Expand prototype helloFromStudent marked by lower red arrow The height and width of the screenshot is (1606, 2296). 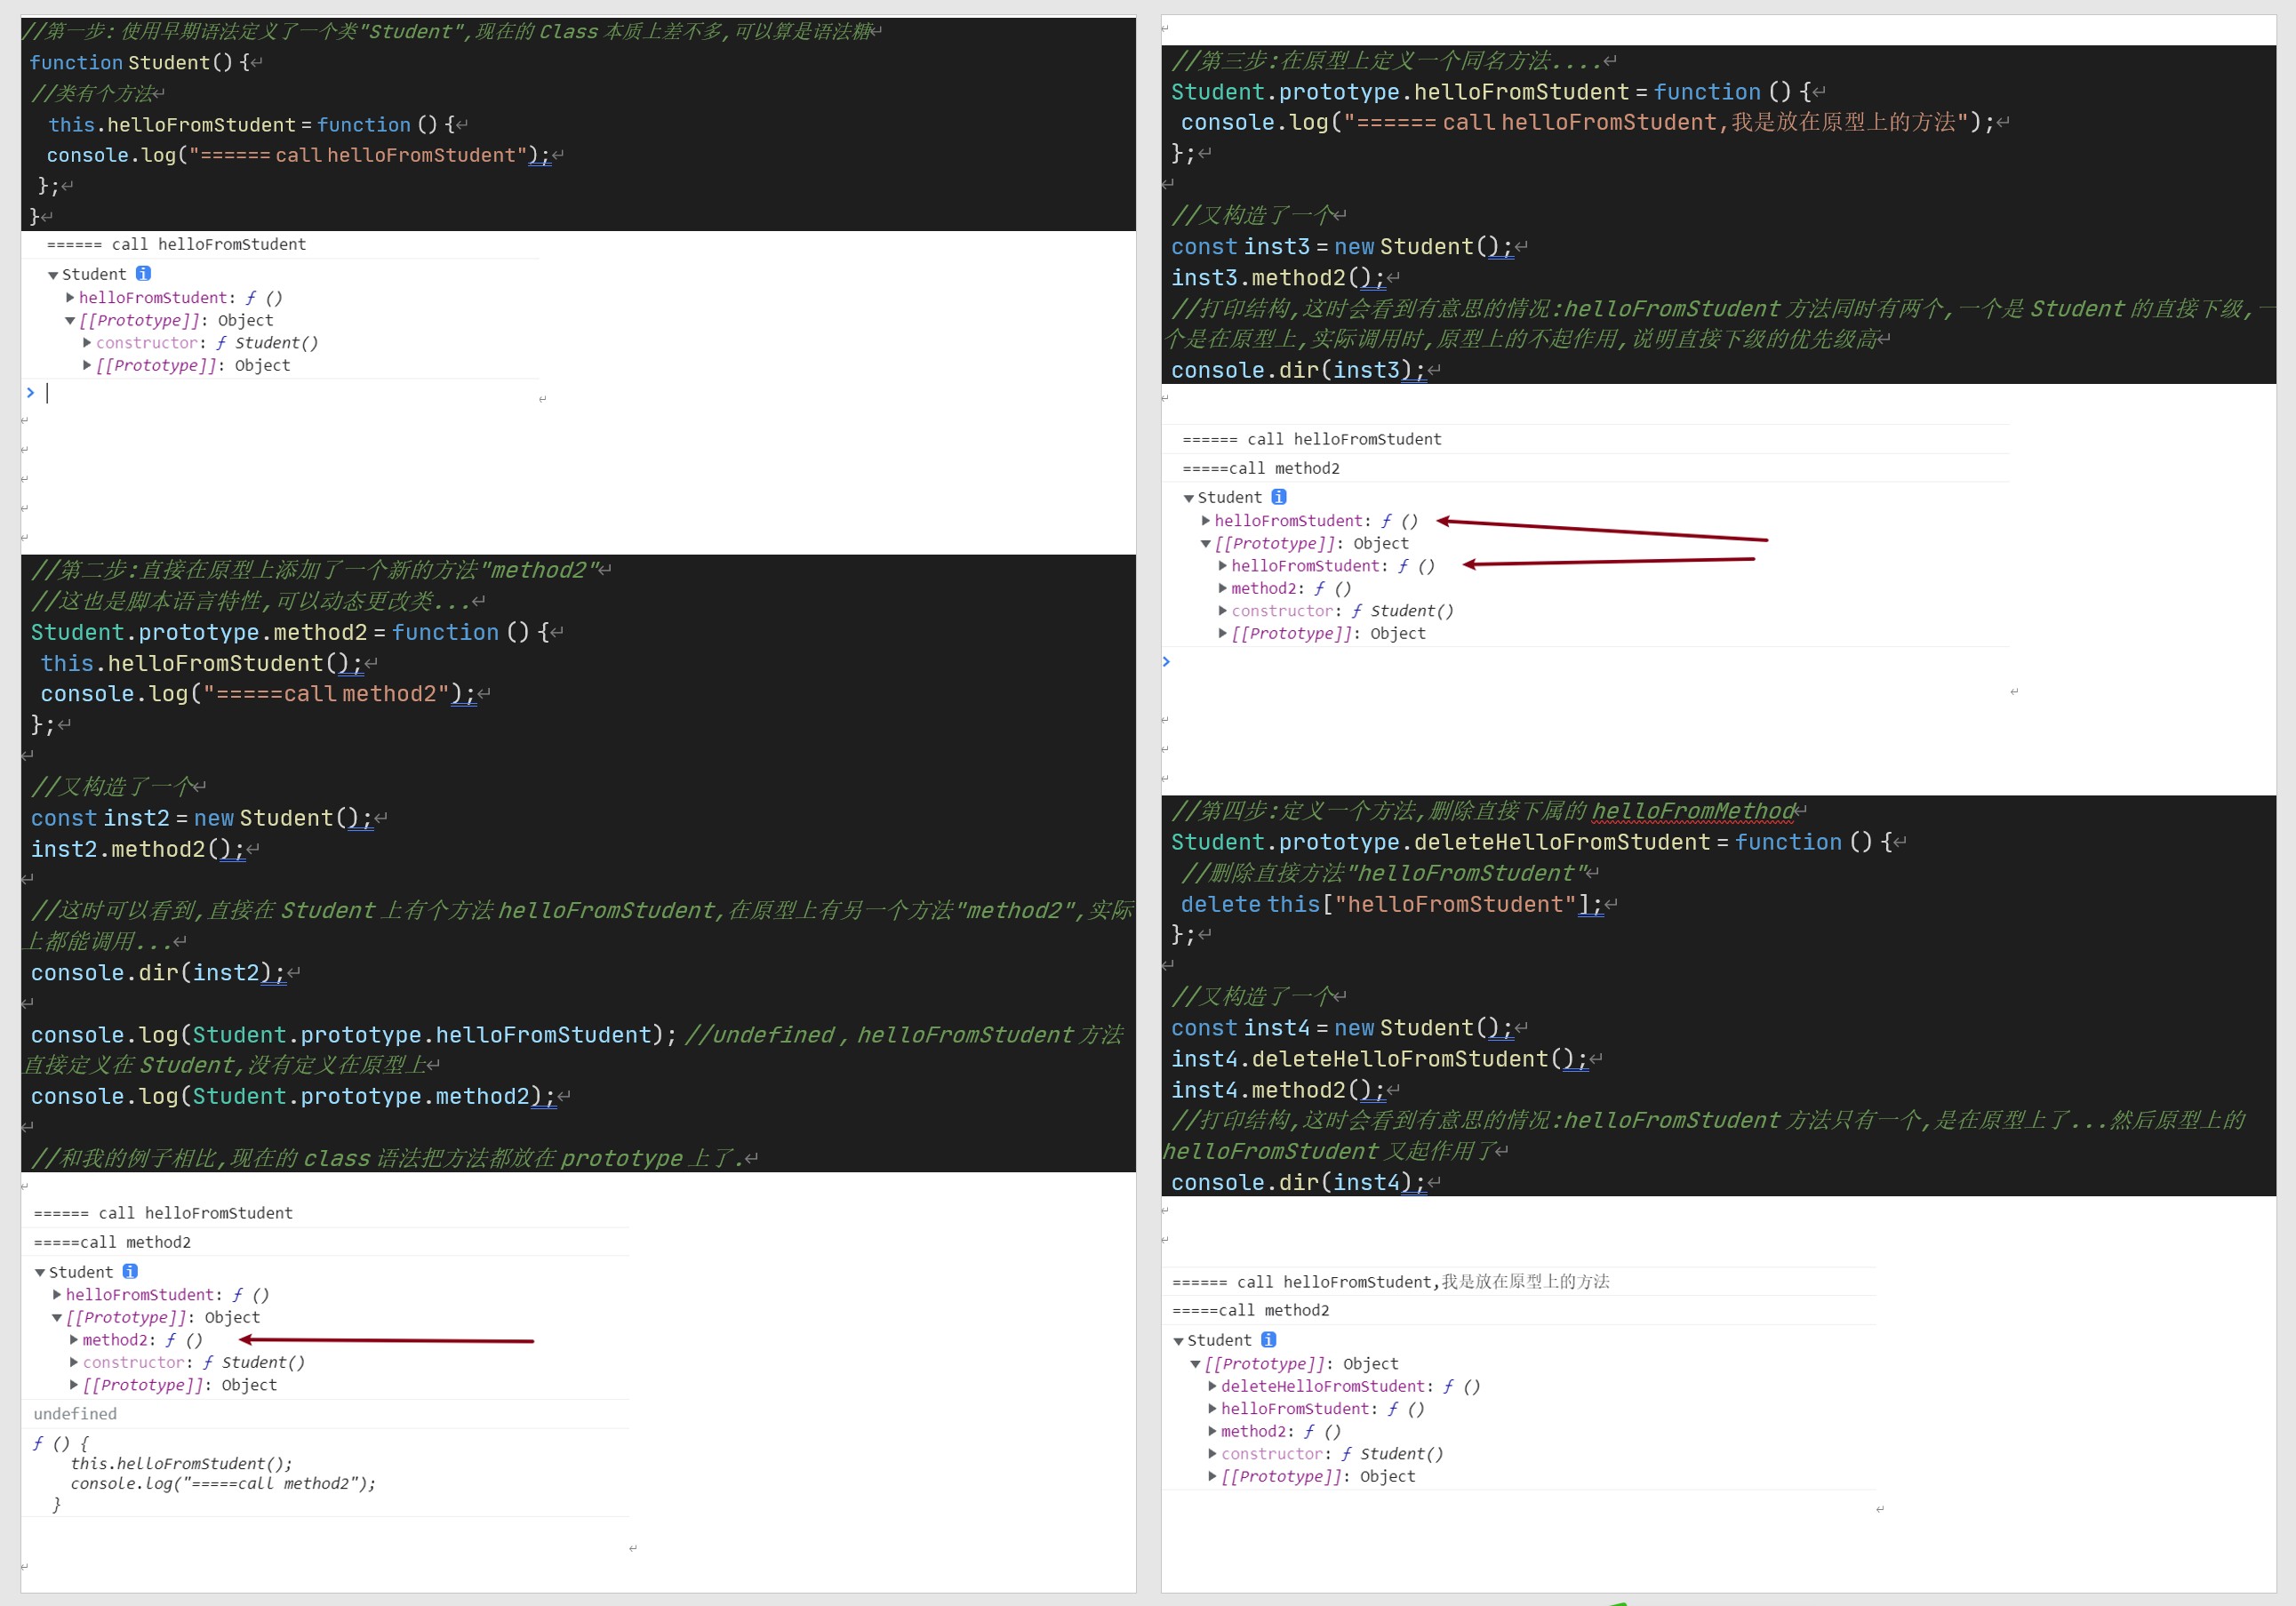click(x=1223, y=565)
